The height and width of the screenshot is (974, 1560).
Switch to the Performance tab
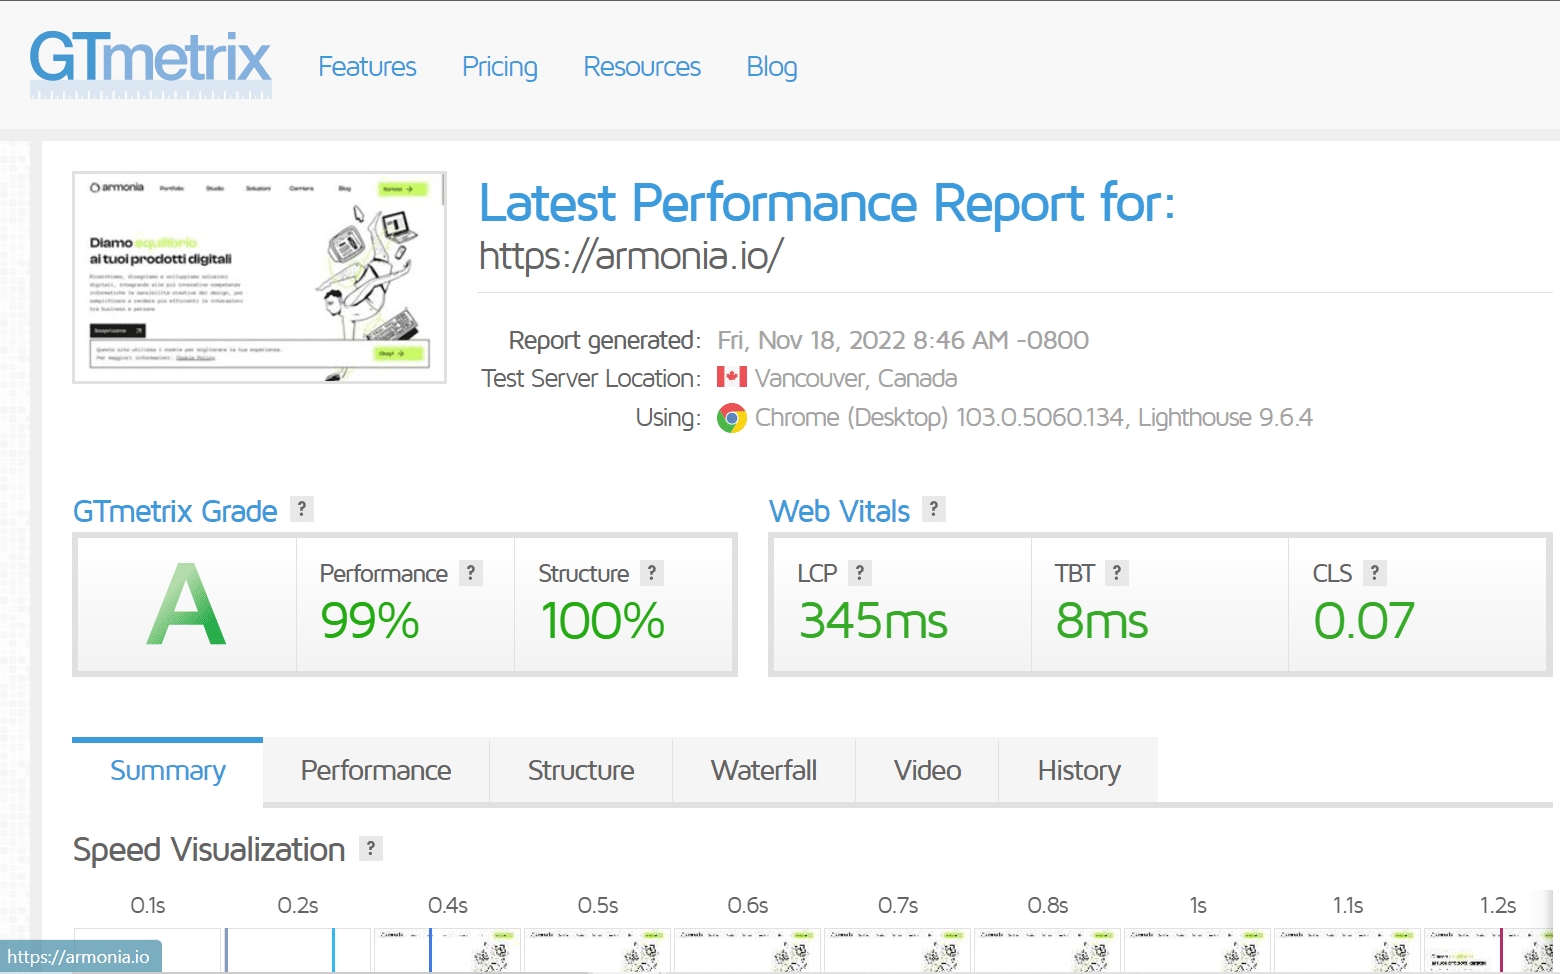pyautogui.click(x=376, y=770)
